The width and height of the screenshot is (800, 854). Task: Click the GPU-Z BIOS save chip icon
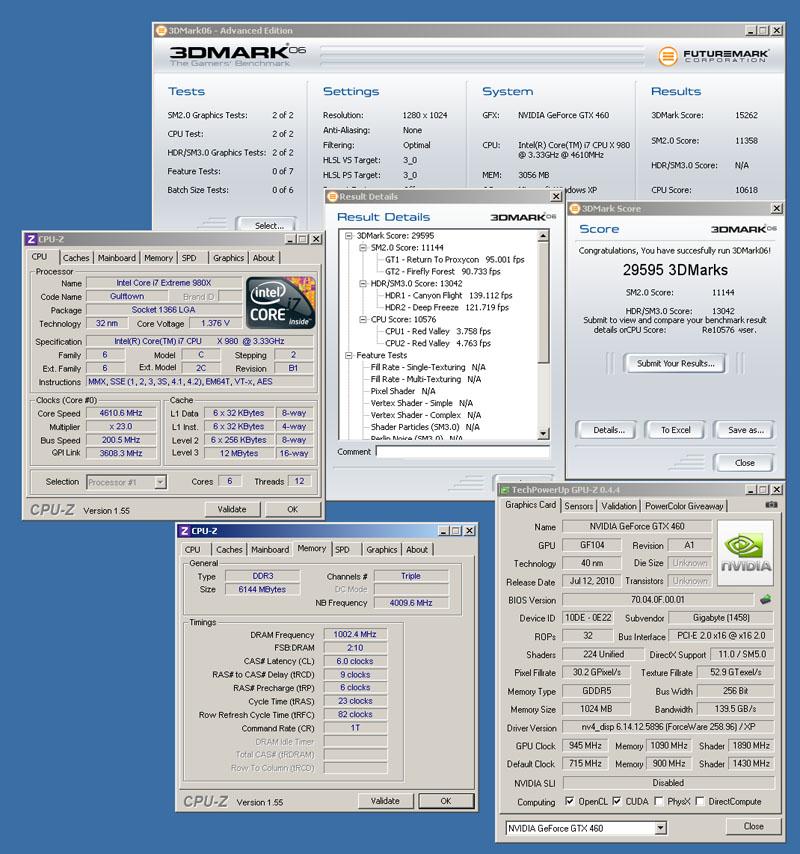tap(766, 600)
